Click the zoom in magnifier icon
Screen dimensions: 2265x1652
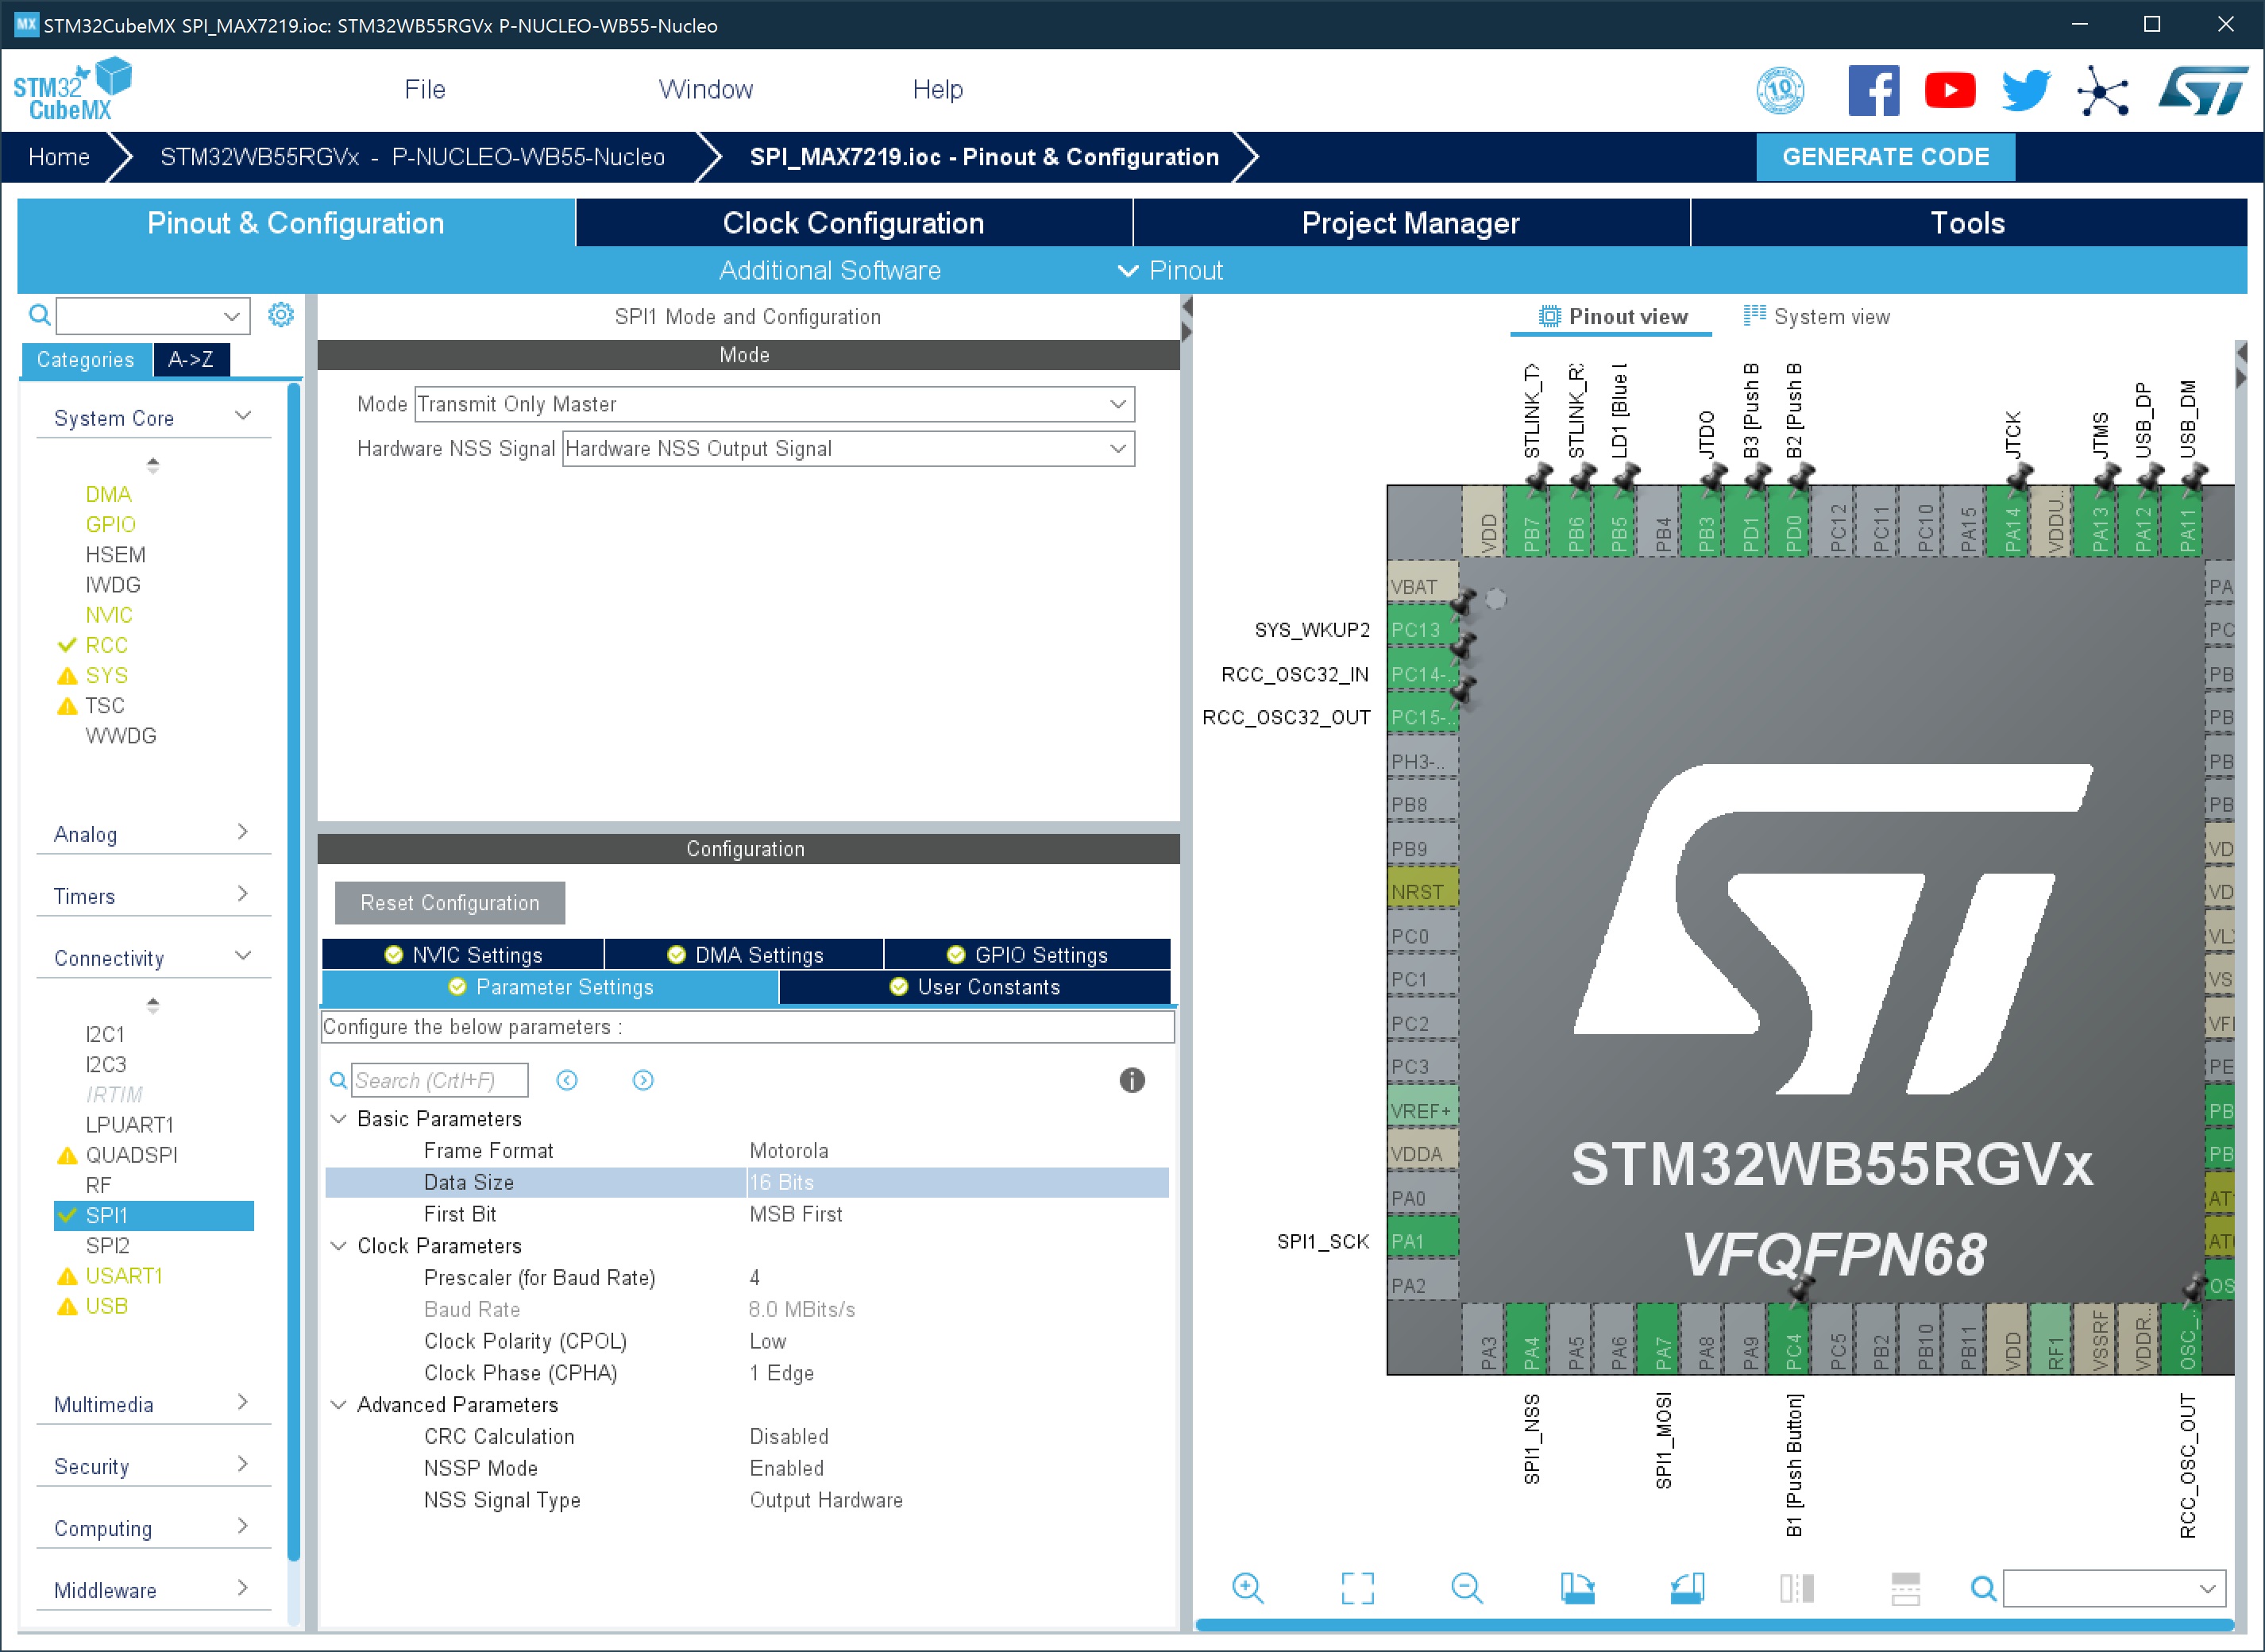click(x=1247, y=1587)
